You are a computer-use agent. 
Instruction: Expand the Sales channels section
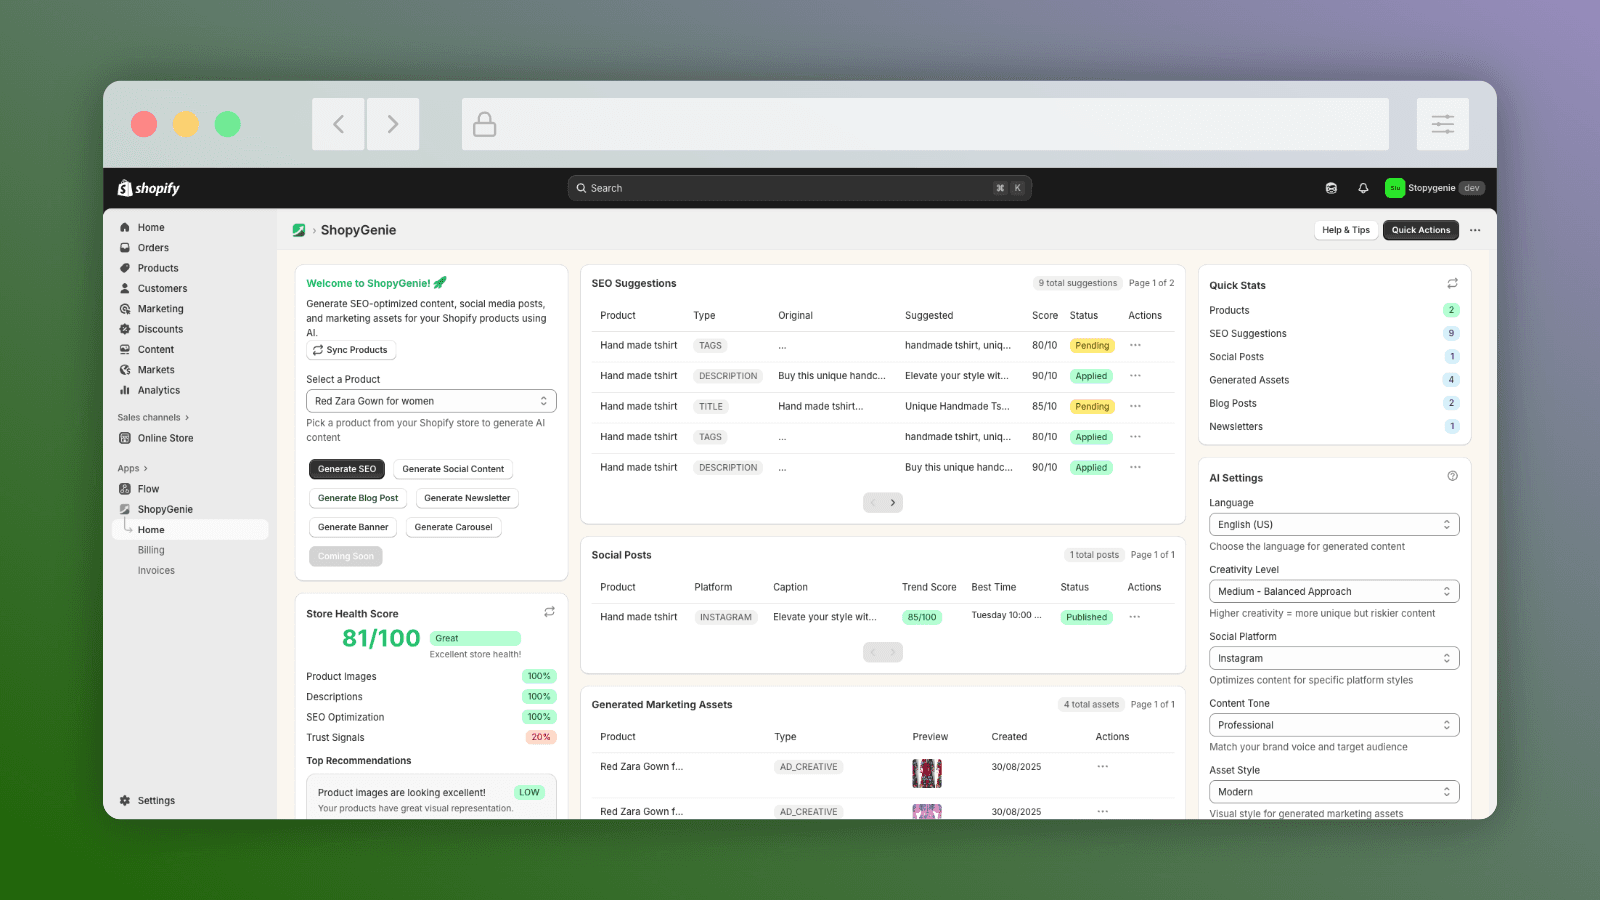coord(153,418)
